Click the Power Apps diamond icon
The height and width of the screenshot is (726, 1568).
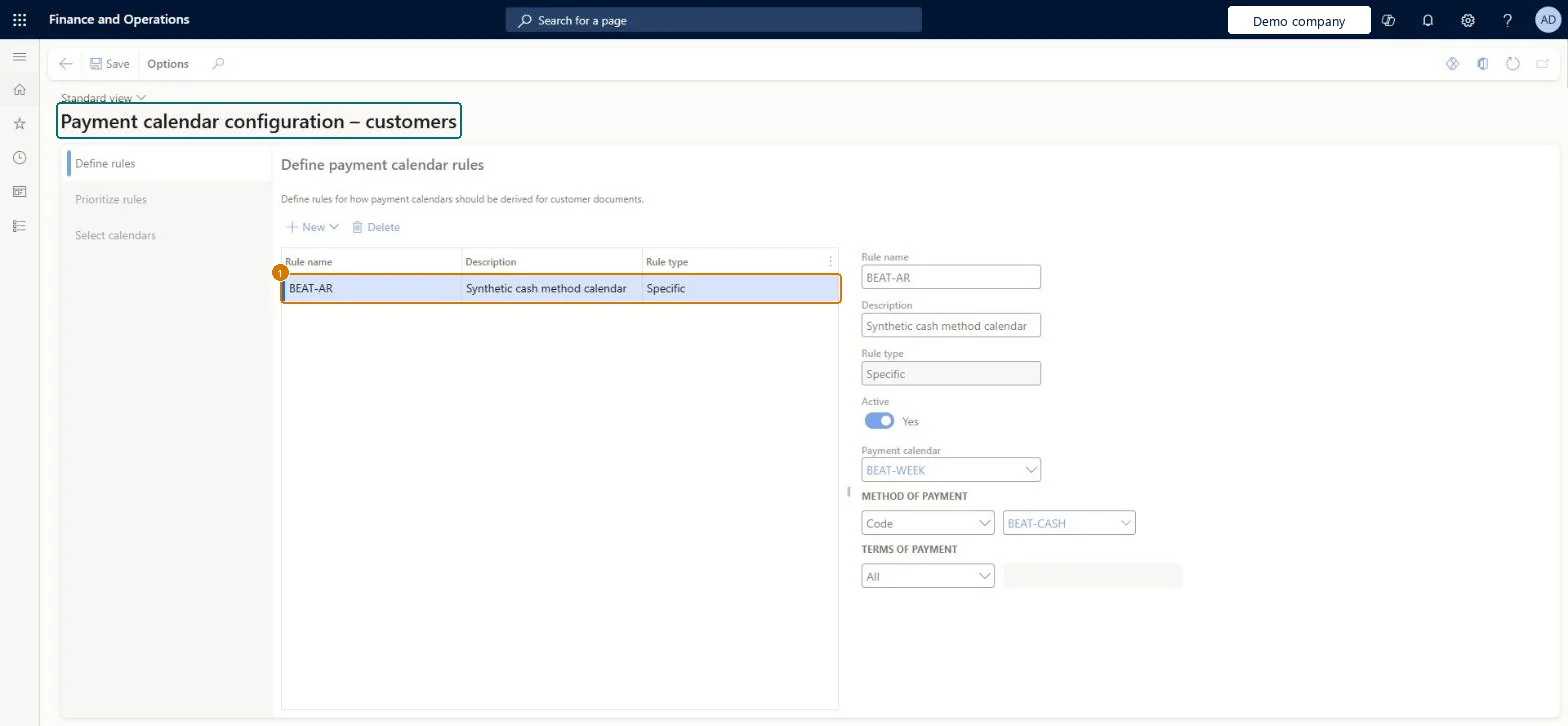(x=1453, y=63)
